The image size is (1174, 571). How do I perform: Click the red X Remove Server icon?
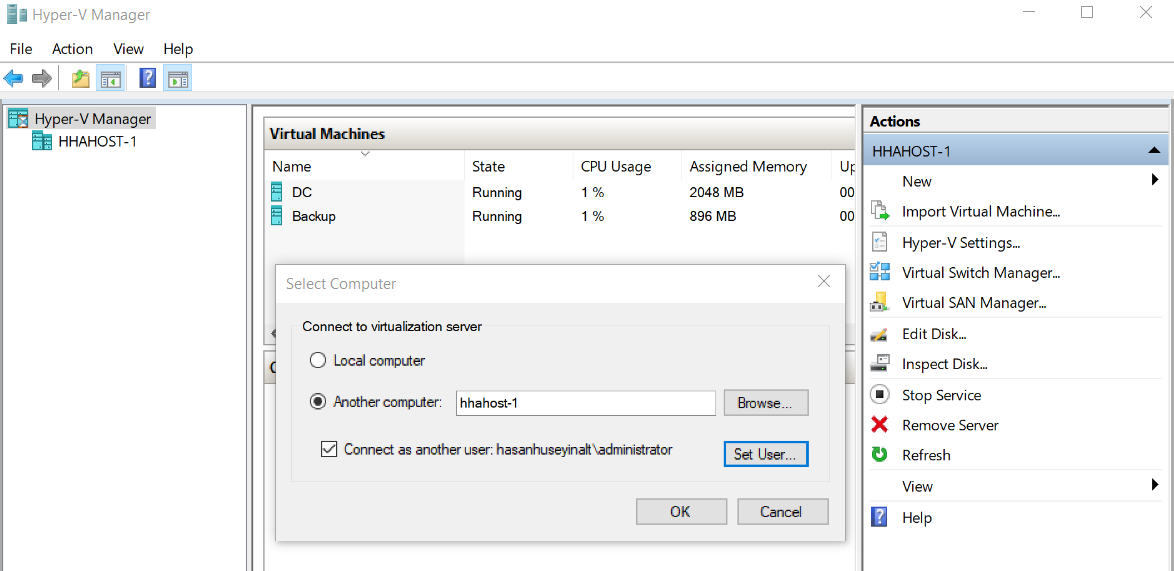pyautogui.click(x=880, y=425)
